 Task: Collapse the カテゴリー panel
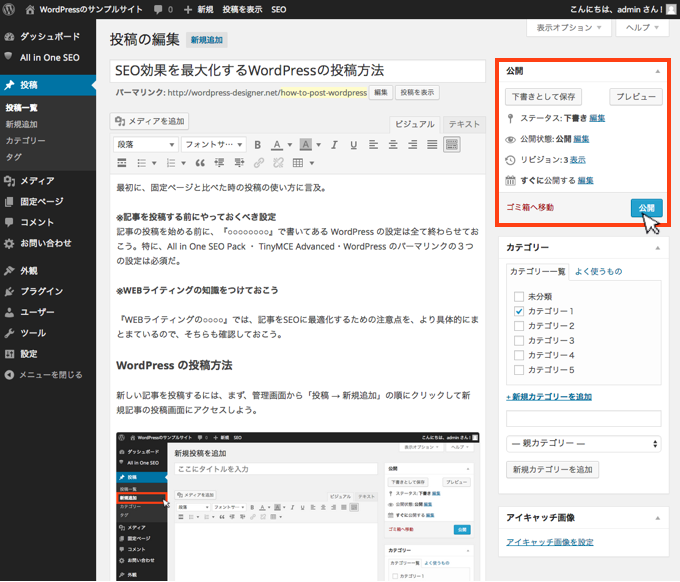[x=657, y=248]
